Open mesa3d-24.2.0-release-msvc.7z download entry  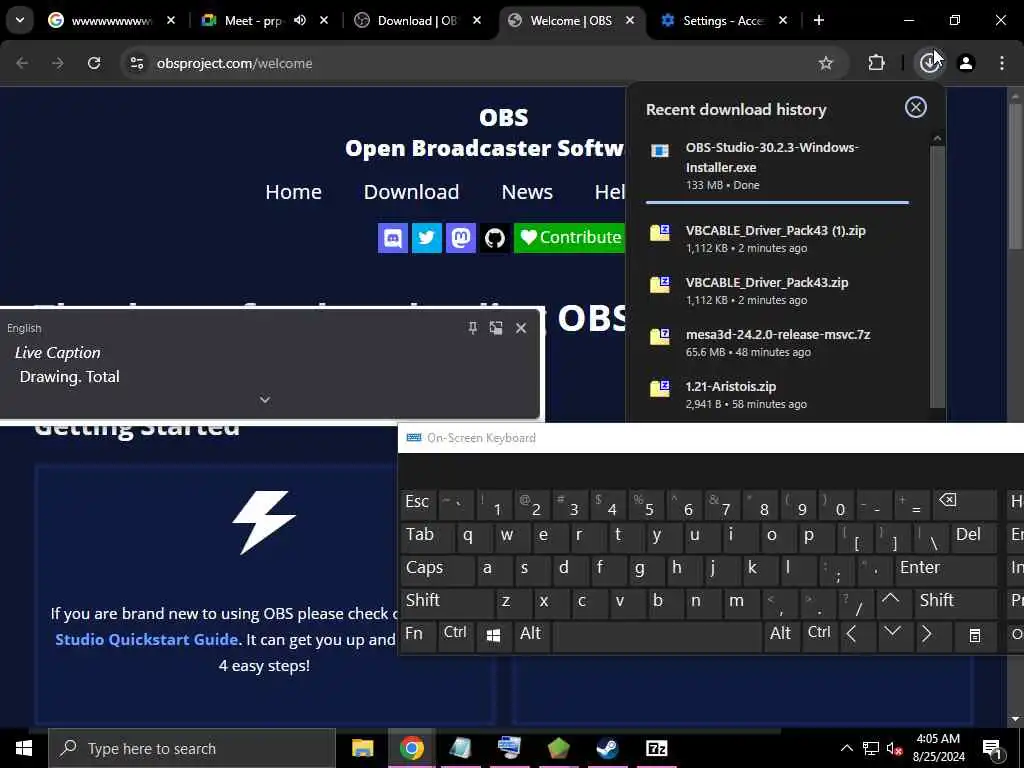(x=777, y=342)
